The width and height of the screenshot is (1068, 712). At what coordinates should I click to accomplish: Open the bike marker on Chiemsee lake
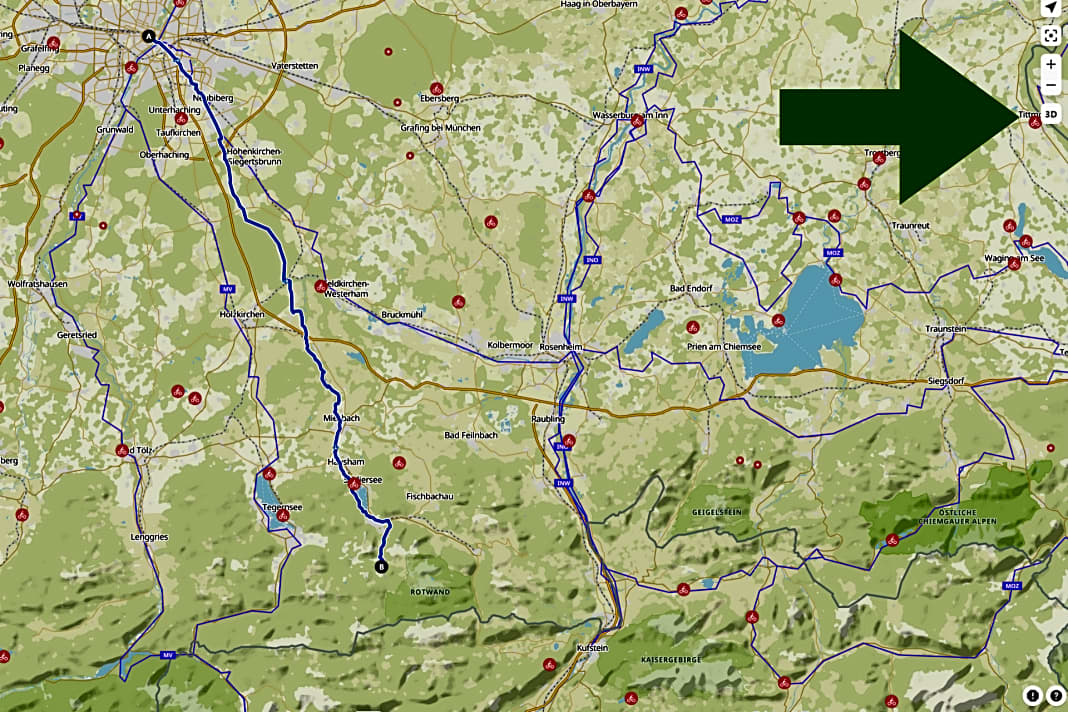click(x=778, y=320)
